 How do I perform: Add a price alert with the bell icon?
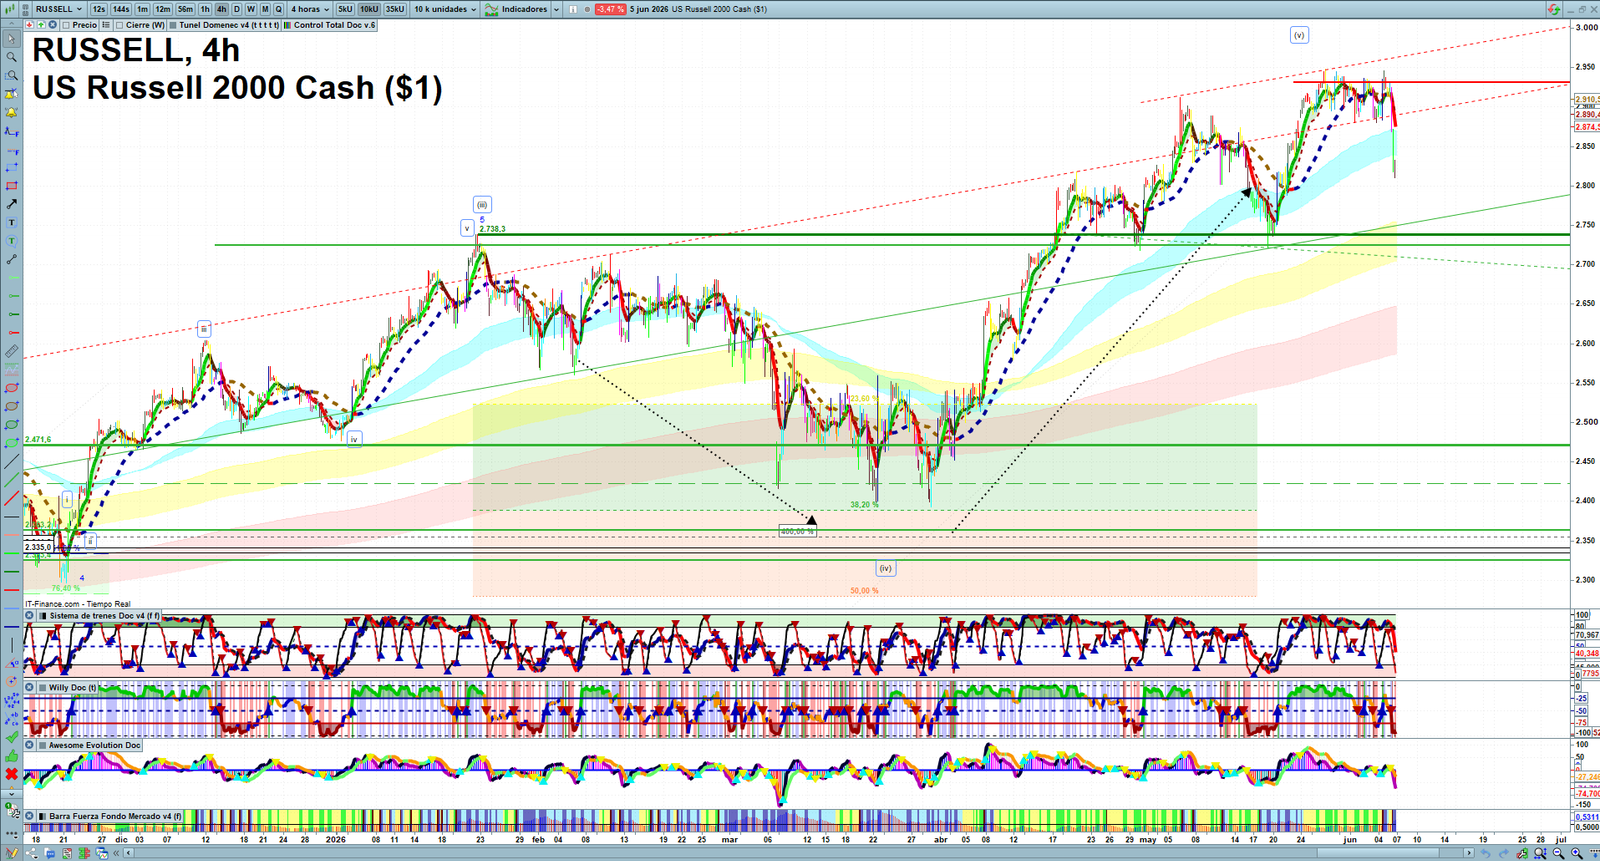pyautogui.click(x=12, y=112)
